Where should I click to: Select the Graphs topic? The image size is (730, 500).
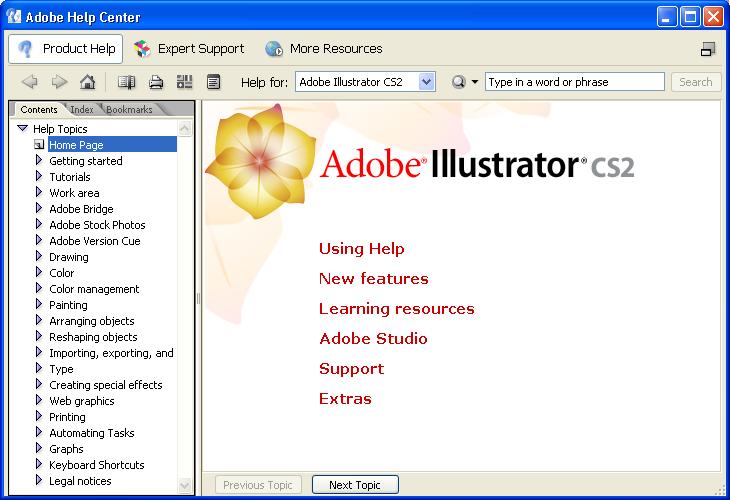67,449
